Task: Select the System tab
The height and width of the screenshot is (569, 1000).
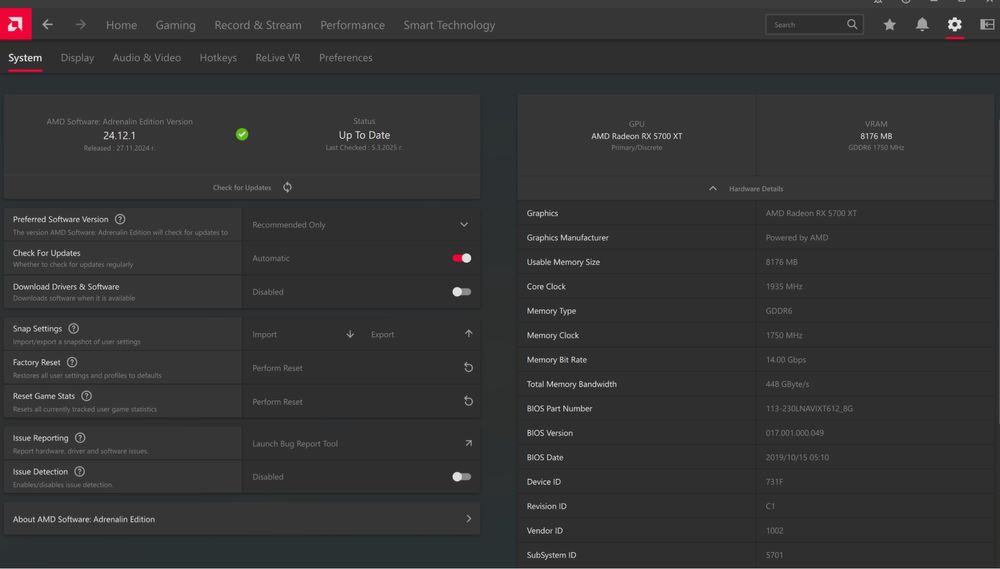Action: point(25,57)
